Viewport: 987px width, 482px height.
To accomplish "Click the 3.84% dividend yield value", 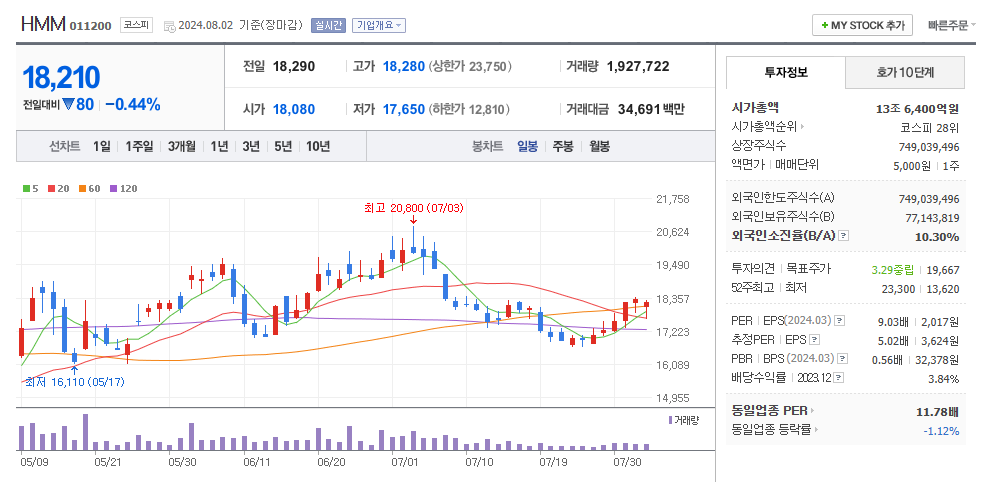I will click(943, 379).
